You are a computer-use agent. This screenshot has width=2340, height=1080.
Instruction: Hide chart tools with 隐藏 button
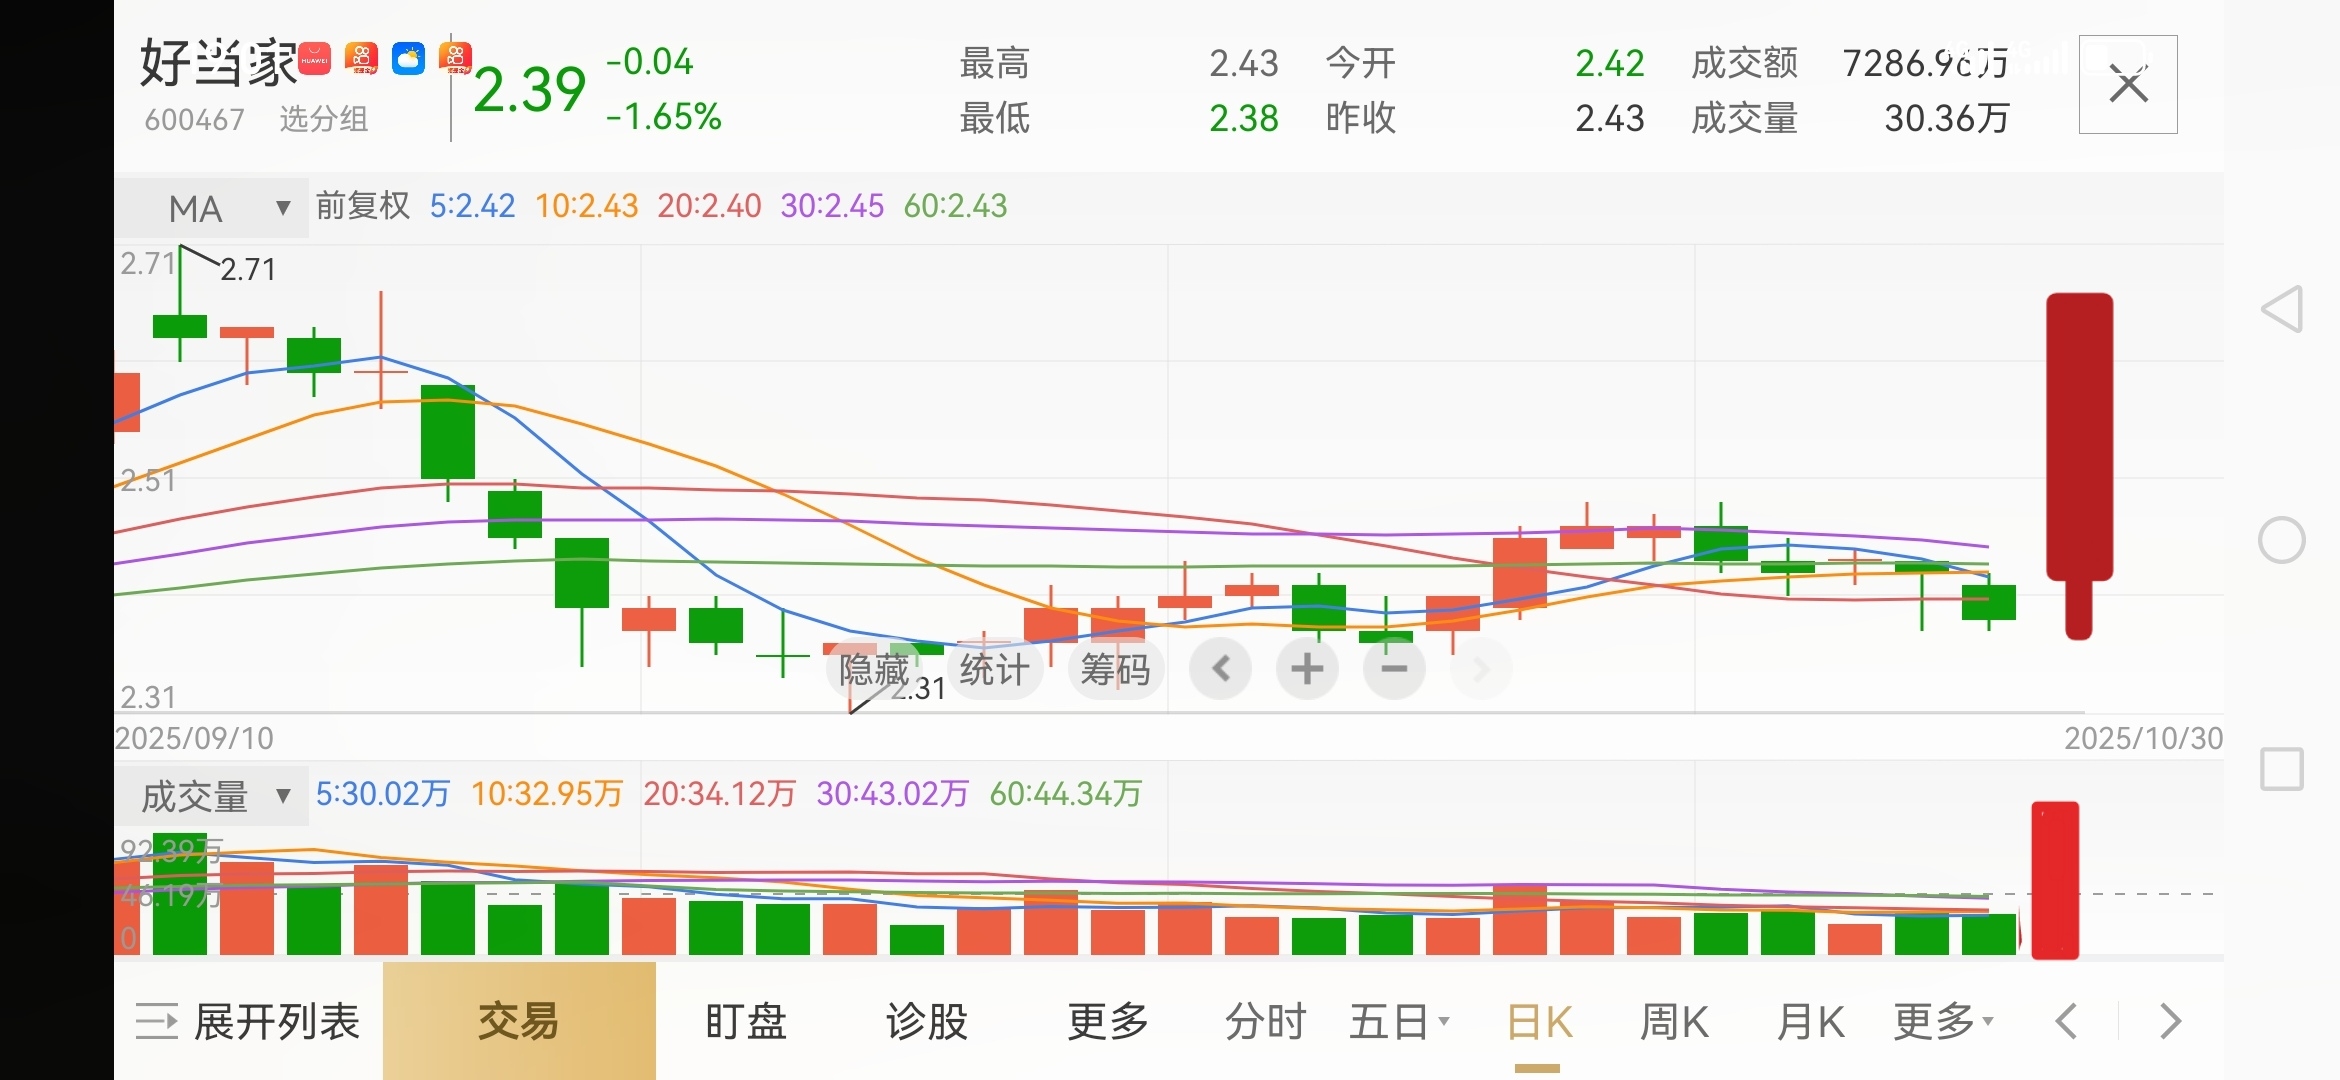pos(874,669)
